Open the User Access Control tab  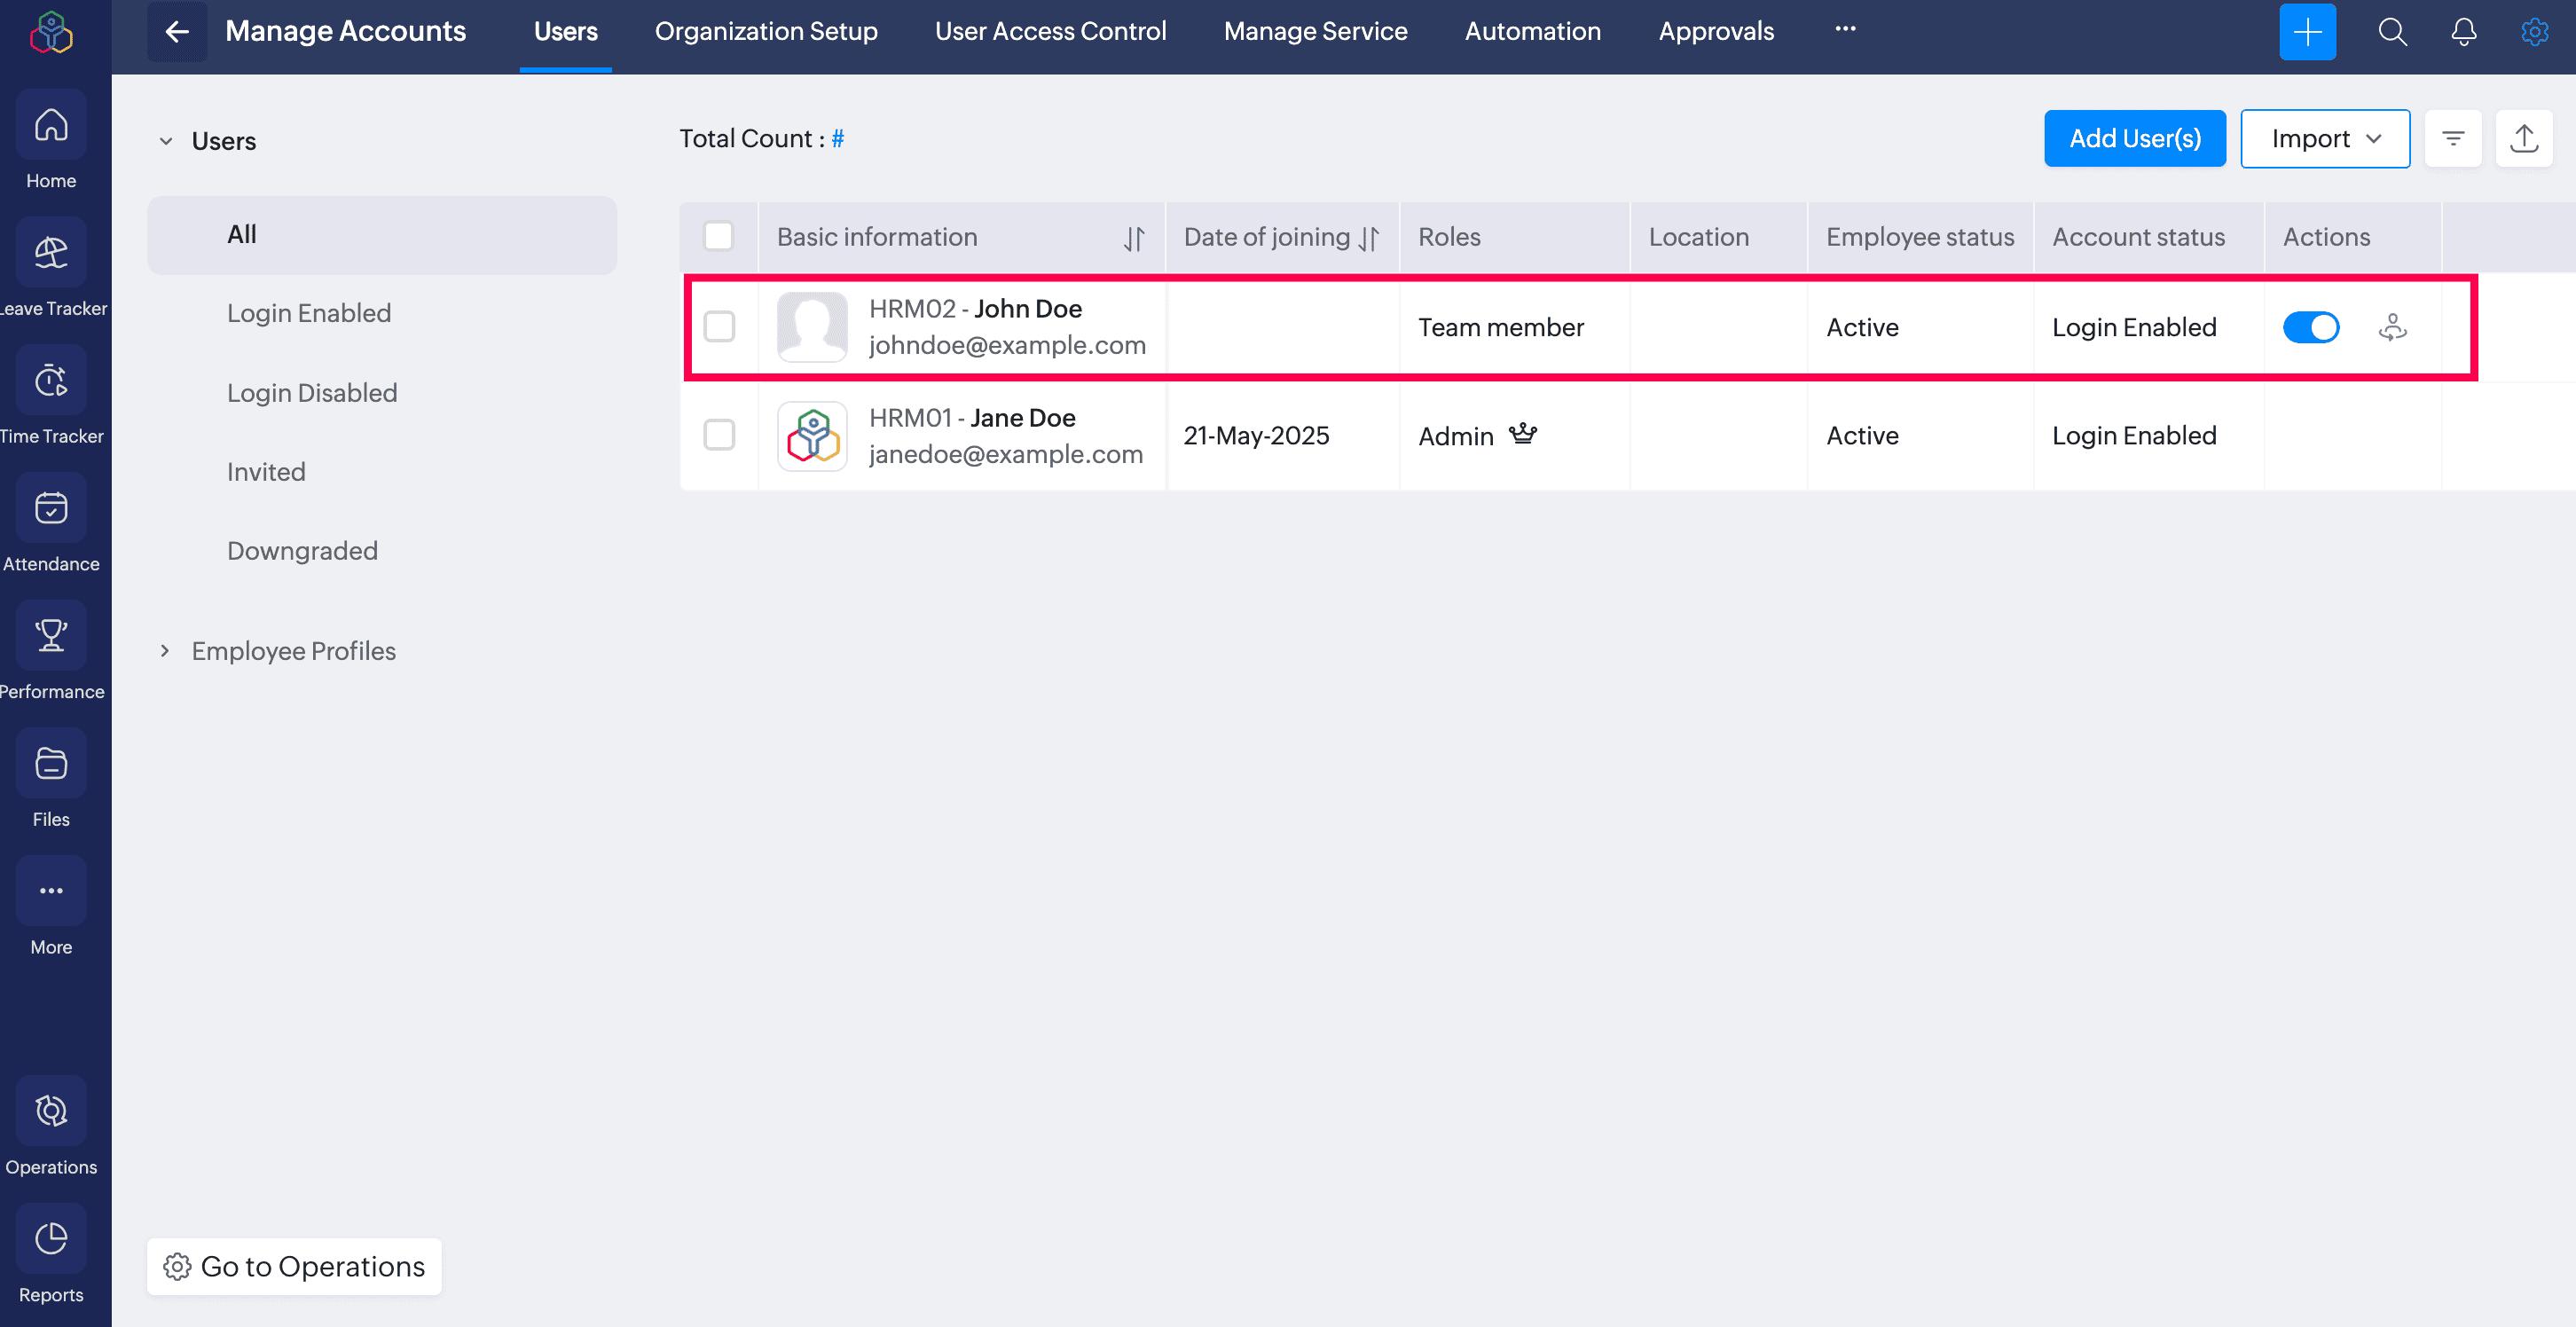(1050, 32)
